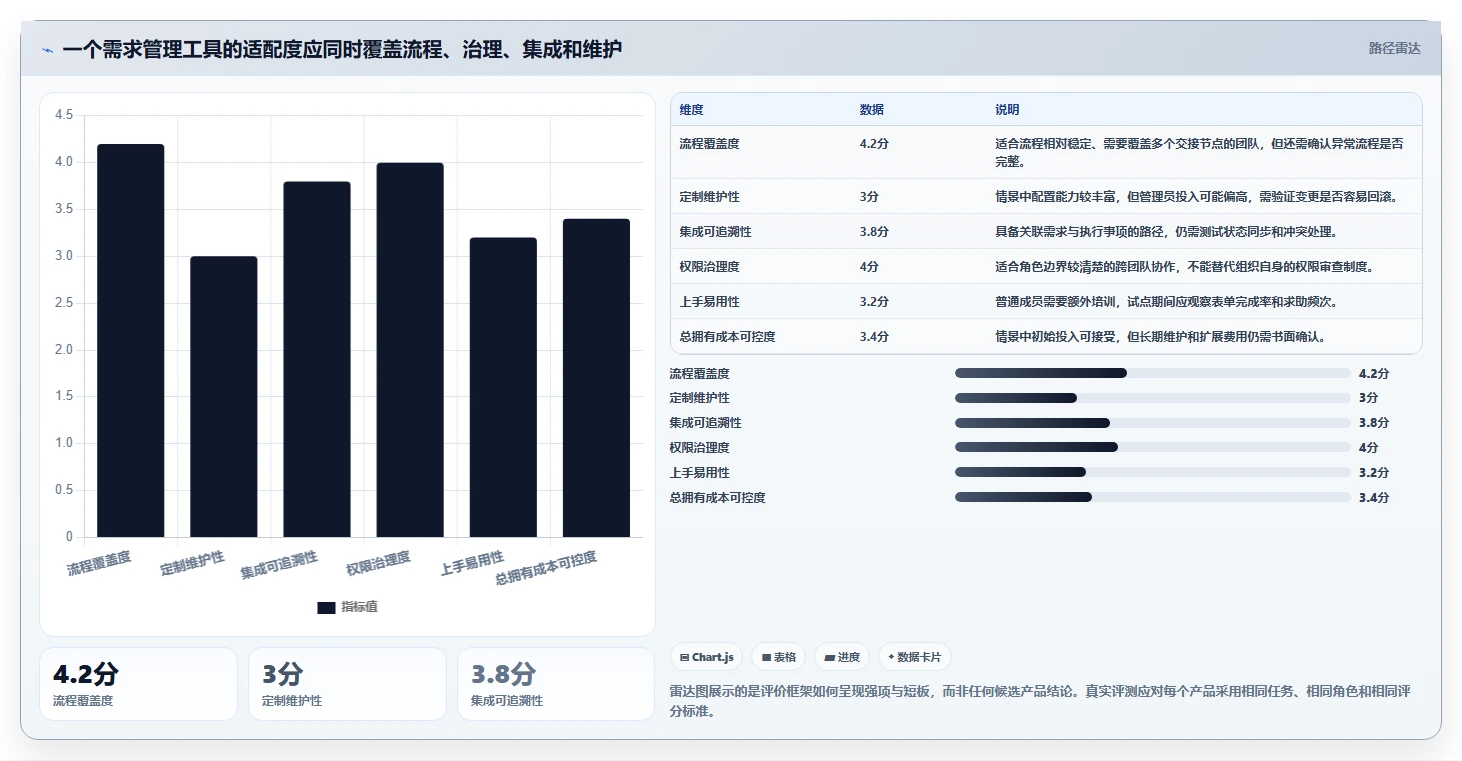Click the 指标值 legend color box
This screenshot has height=761, width=1462.
pos(326,607)
